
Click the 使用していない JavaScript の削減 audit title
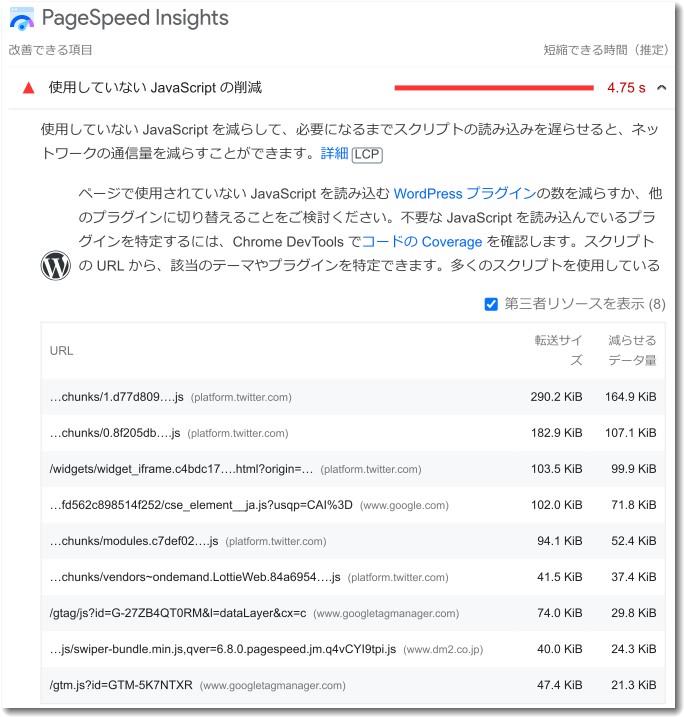pos(155,87)
